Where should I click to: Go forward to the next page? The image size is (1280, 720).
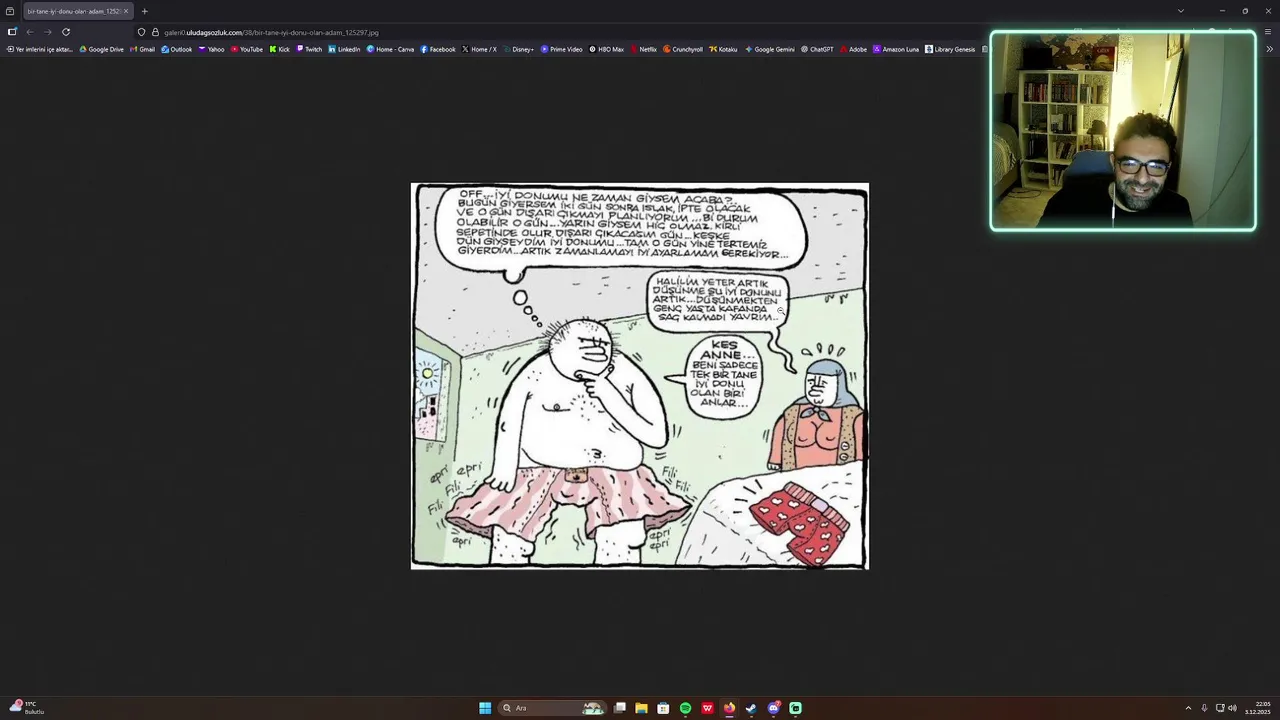[47, 32]
